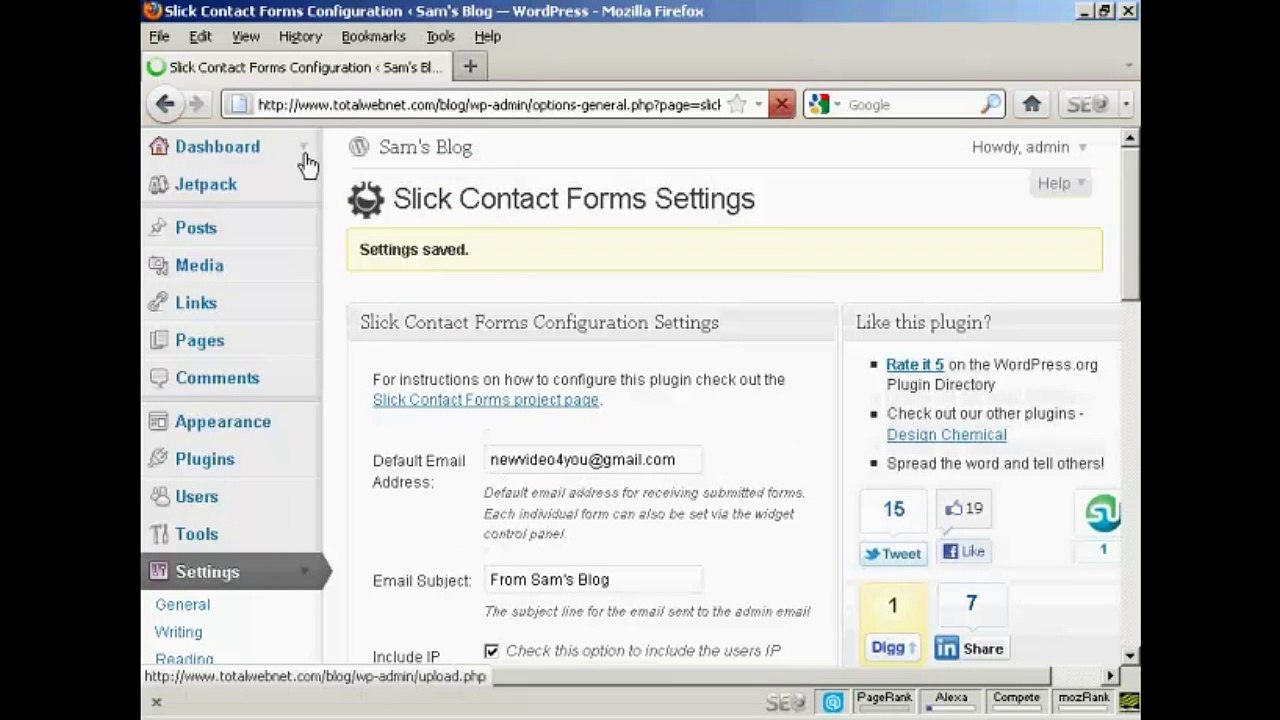Viewport: 1280px width, 720px height.
Task: Stop loading with the red X button
Action: click(782, 104)
